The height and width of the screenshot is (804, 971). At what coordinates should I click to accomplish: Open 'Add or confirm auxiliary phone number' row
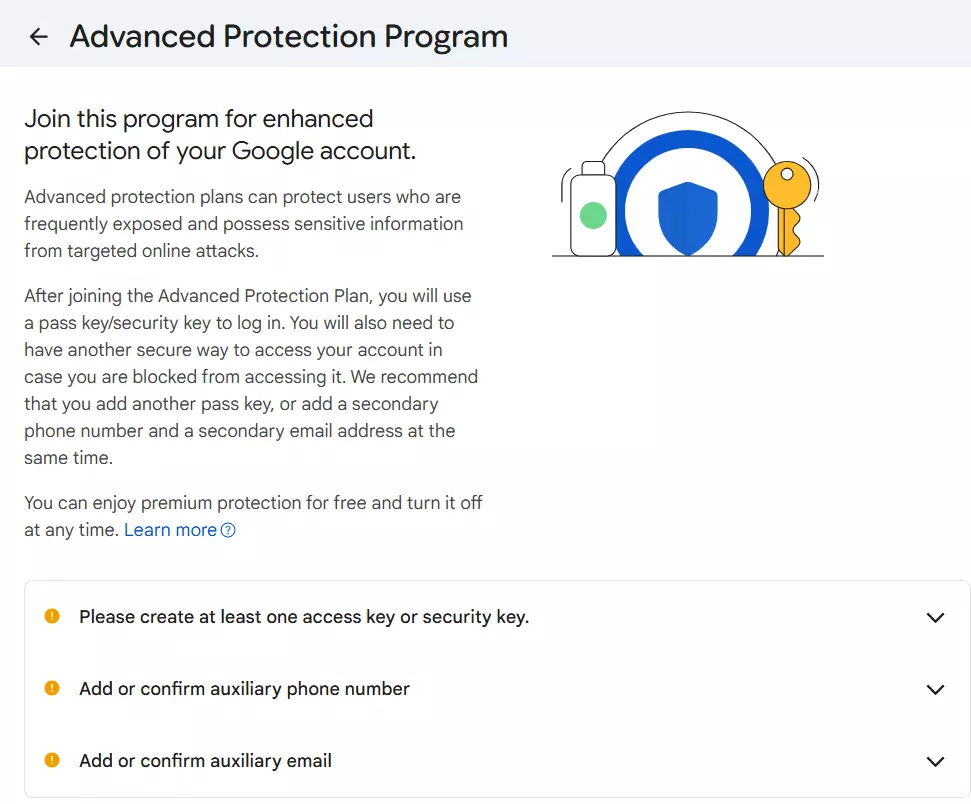click(x=244, y=689)
